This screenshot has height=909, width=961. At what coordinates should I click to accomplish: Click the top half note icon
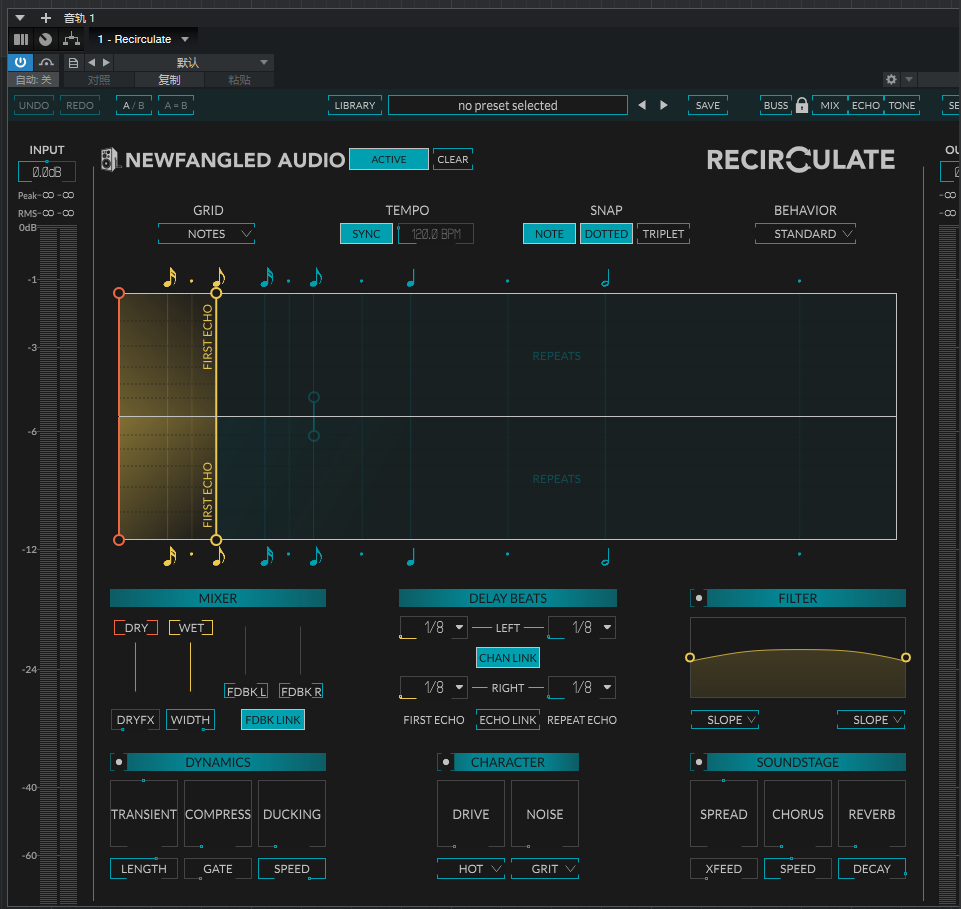point(606,278)
